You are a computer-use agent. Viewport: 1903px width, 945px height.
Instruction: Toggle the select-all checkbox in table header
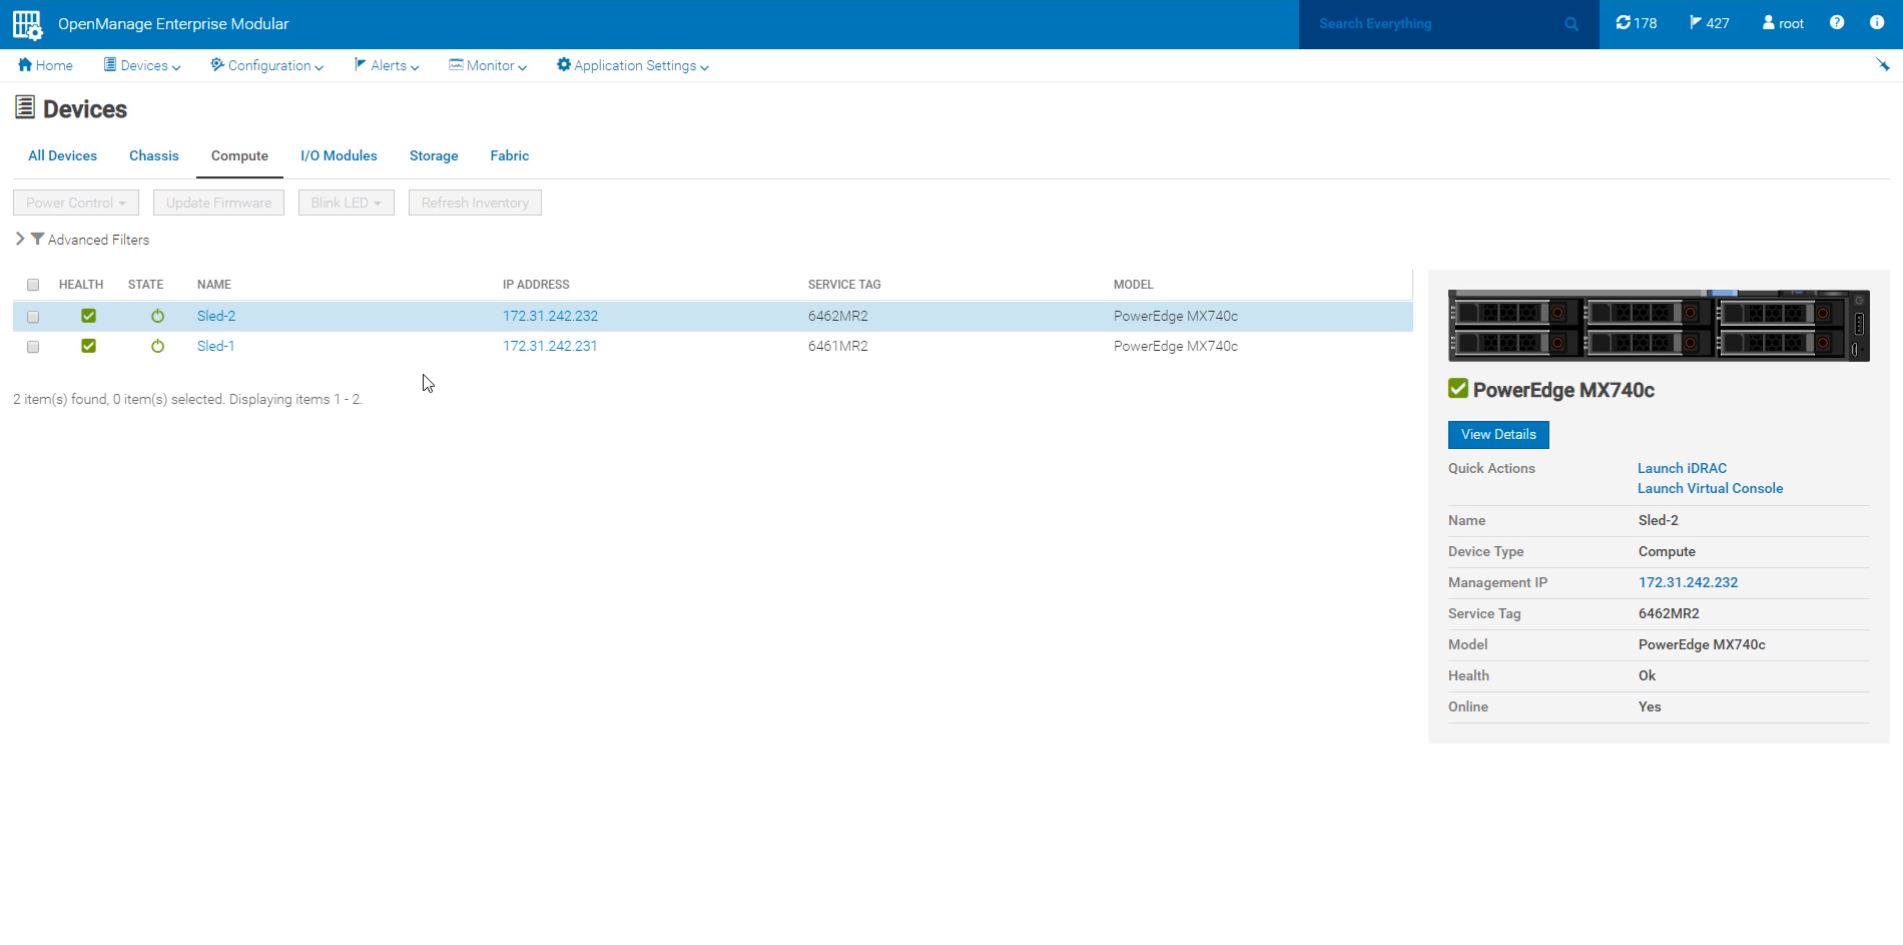pos(33,285)
